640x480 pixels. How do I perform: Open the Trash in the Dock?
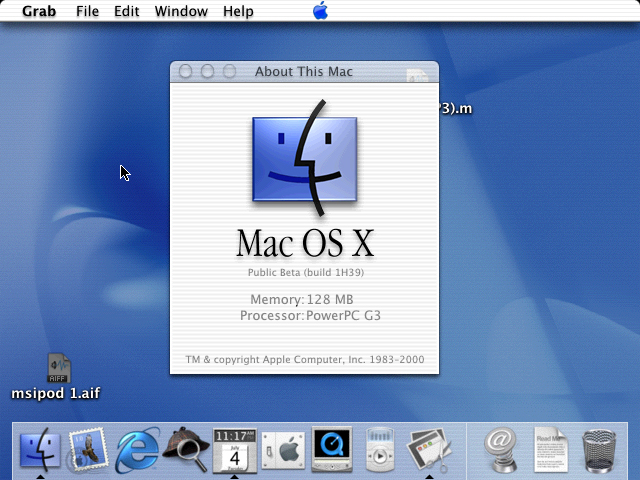[x=599, y=450]
